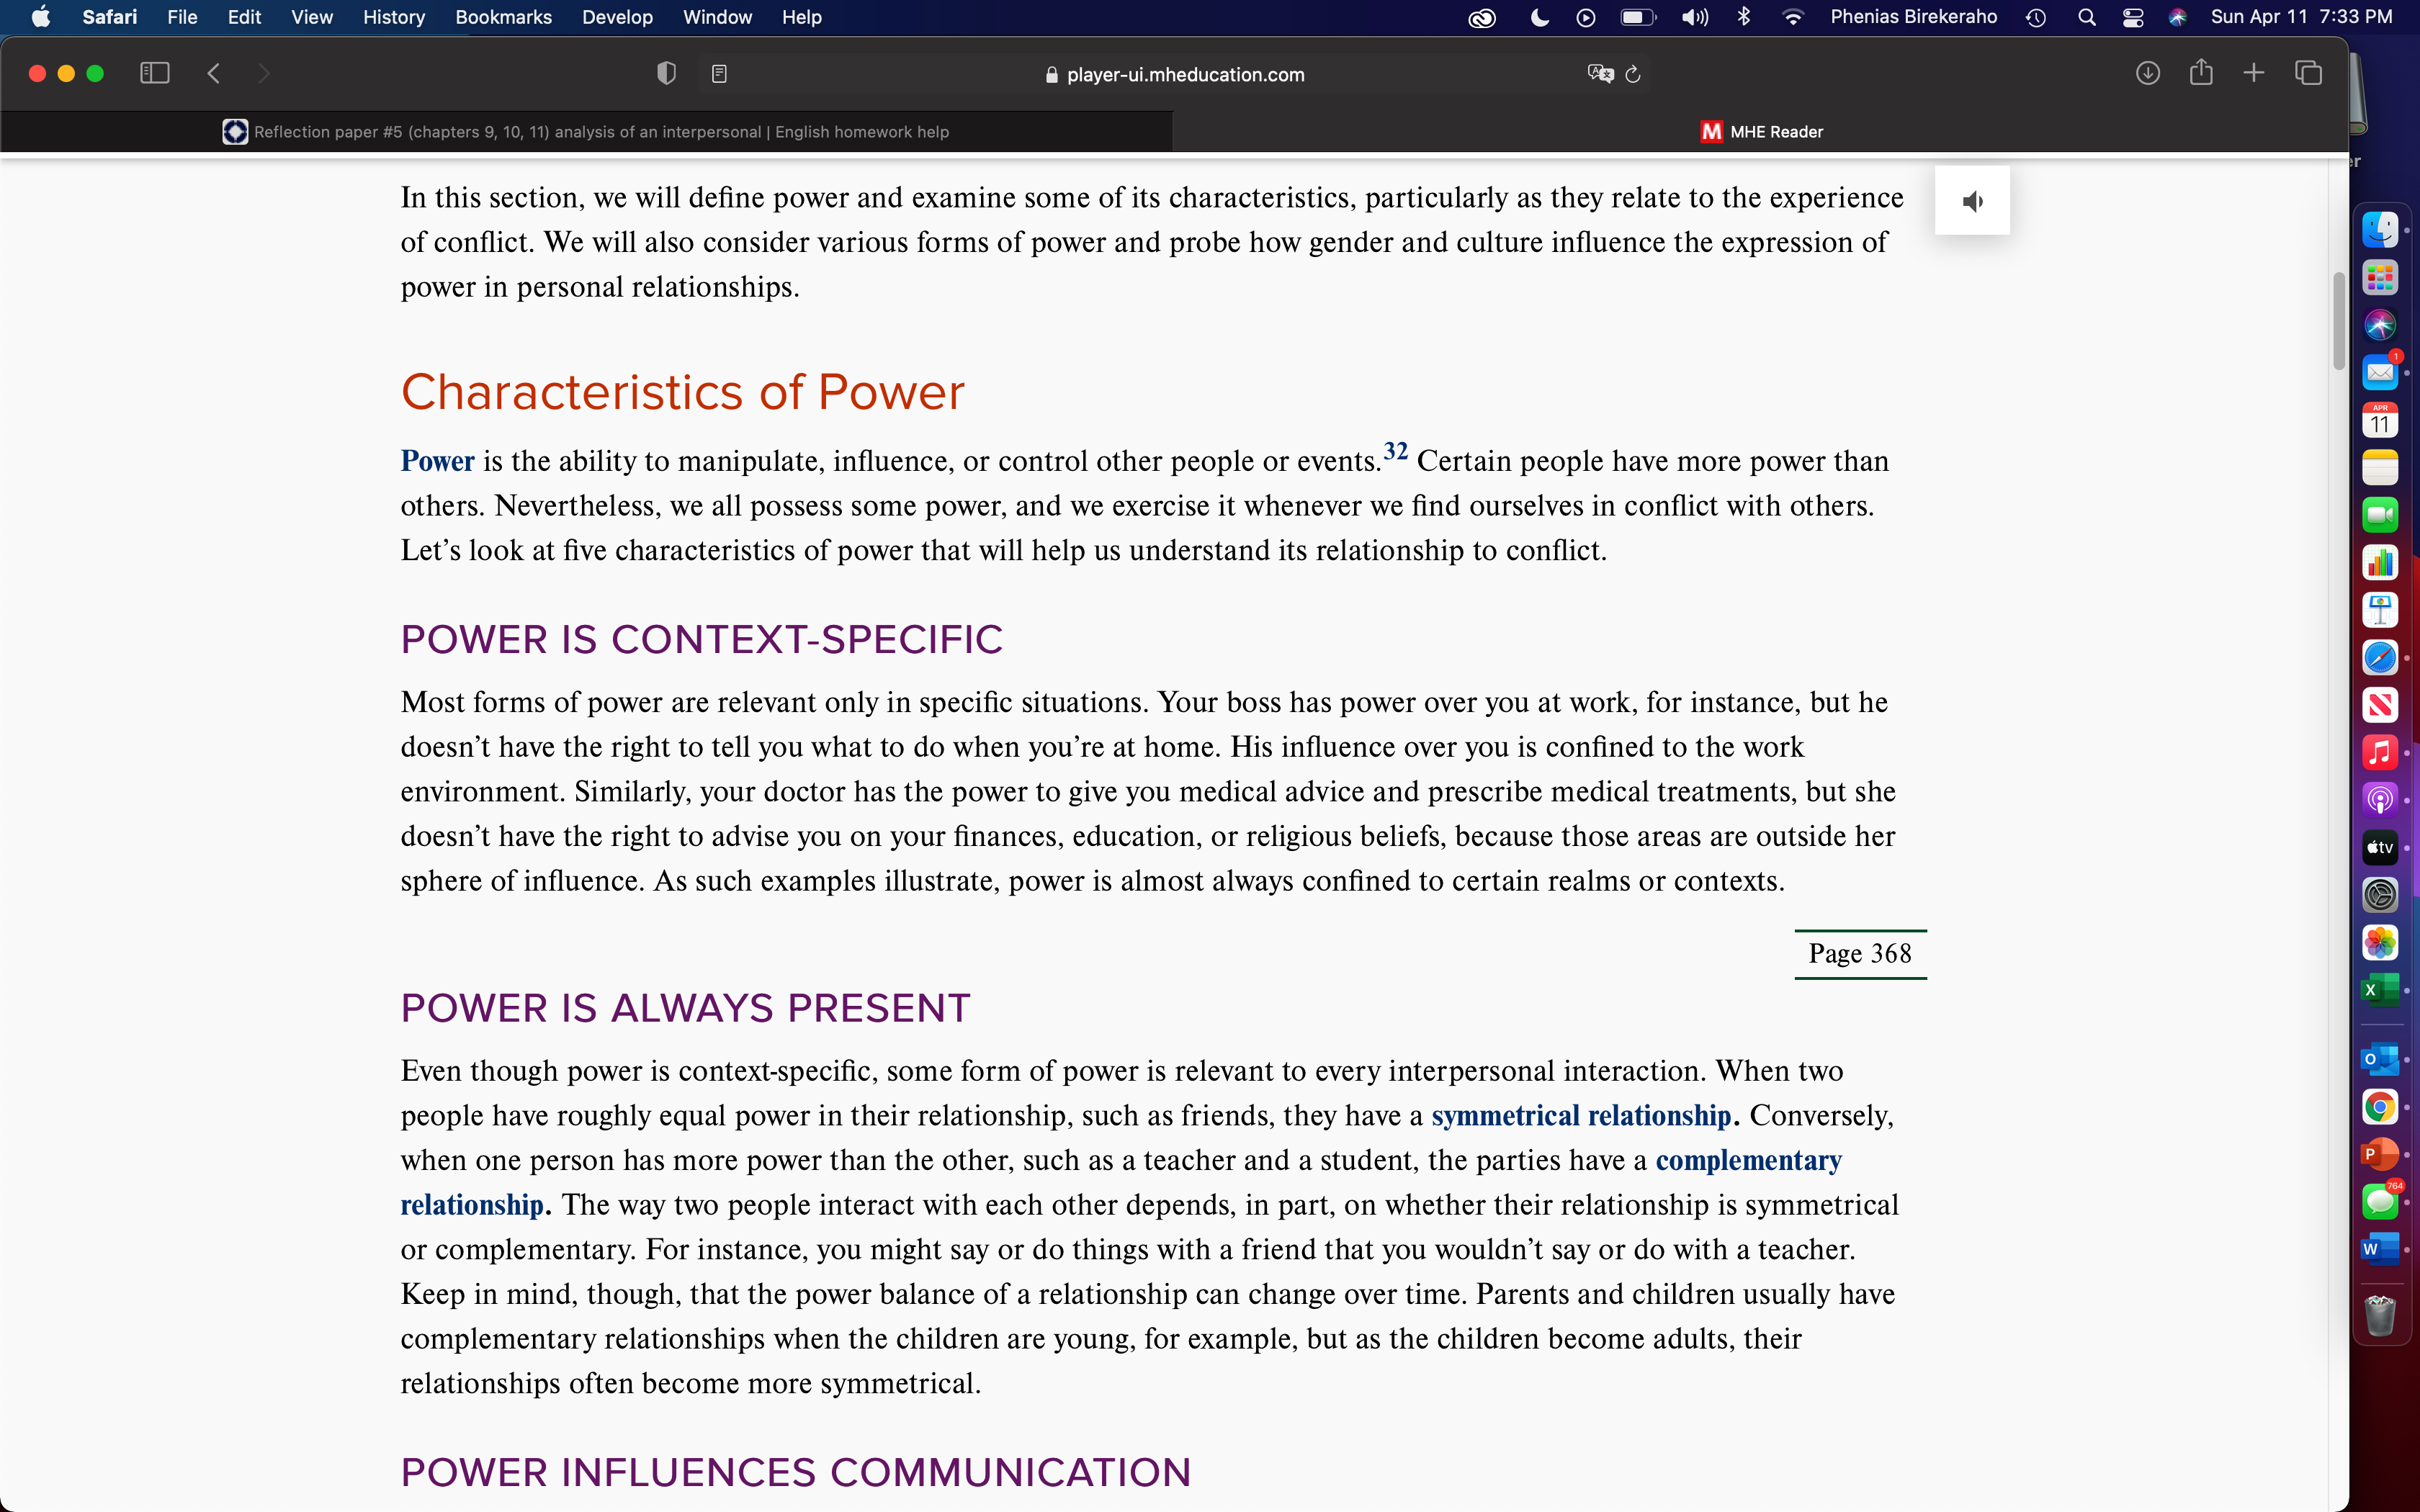Screen dimensions: 2420x1512
Task: Open Time Machine menu
Action: (2036, 17)
